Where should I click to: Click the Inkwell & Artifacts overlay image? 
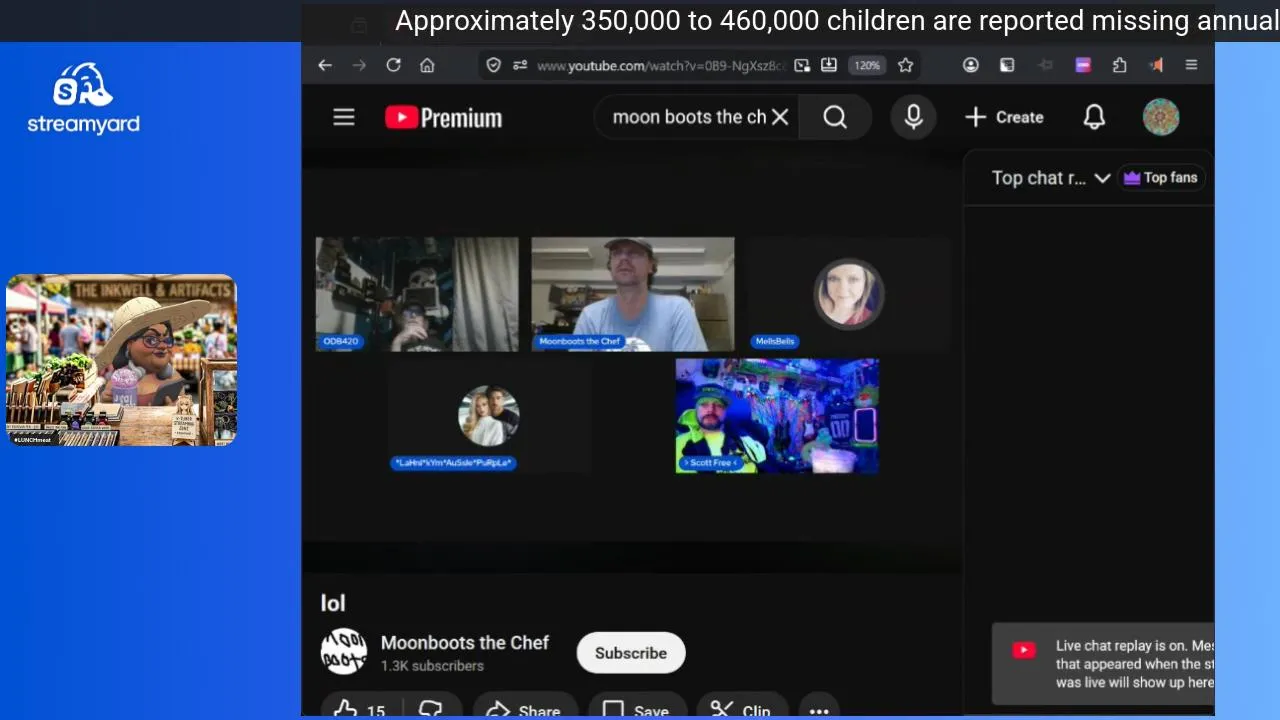tap(121, 360)
